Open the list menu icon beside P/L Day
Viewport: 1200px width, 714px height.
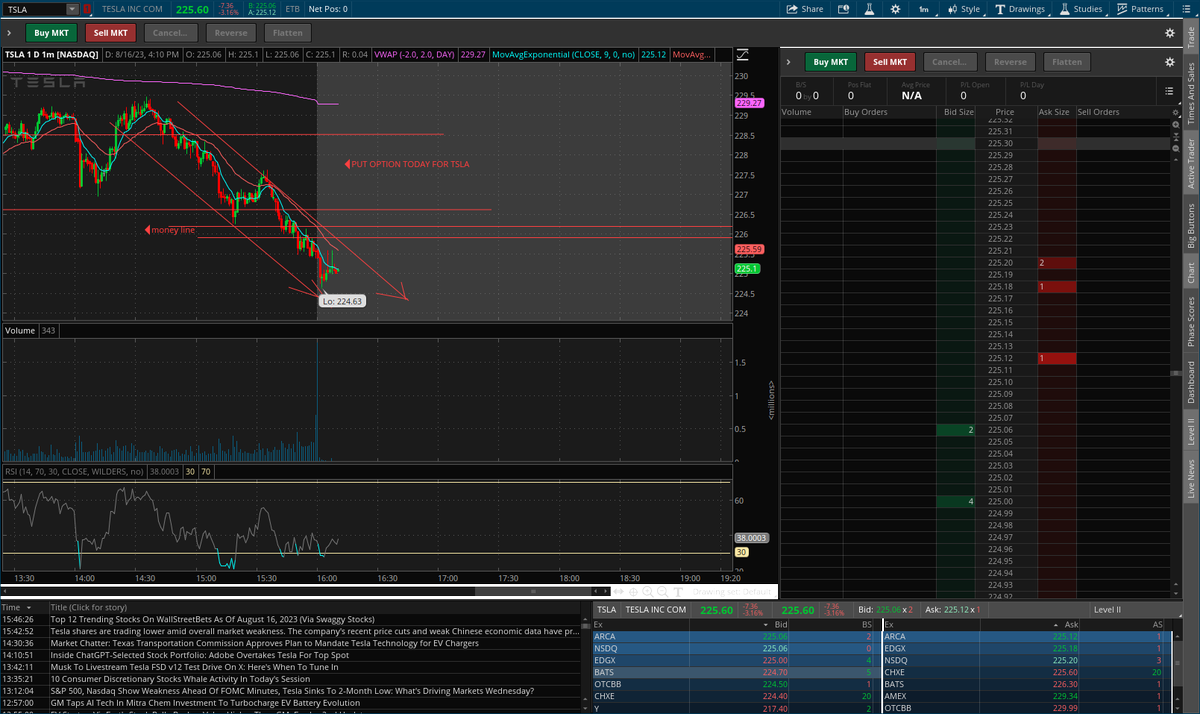pyautogui.click(x=1169, y=90)
